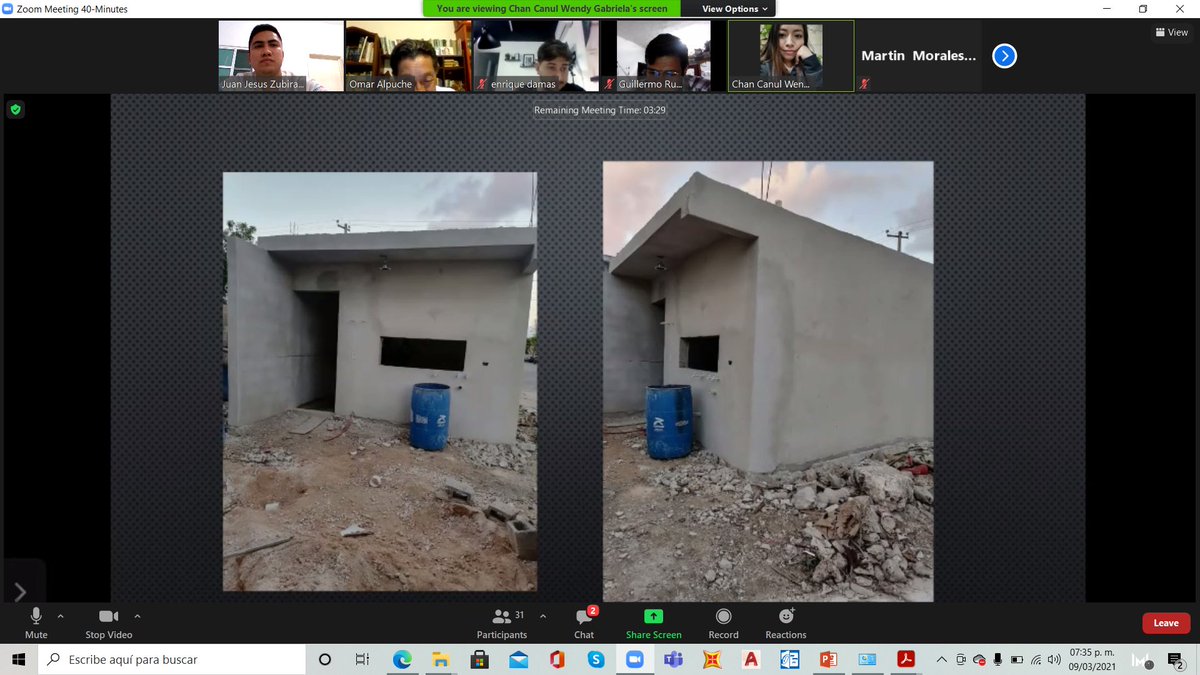Click the red Leave button
The image size is (1200, 675).
click(x=1166, y=622)
